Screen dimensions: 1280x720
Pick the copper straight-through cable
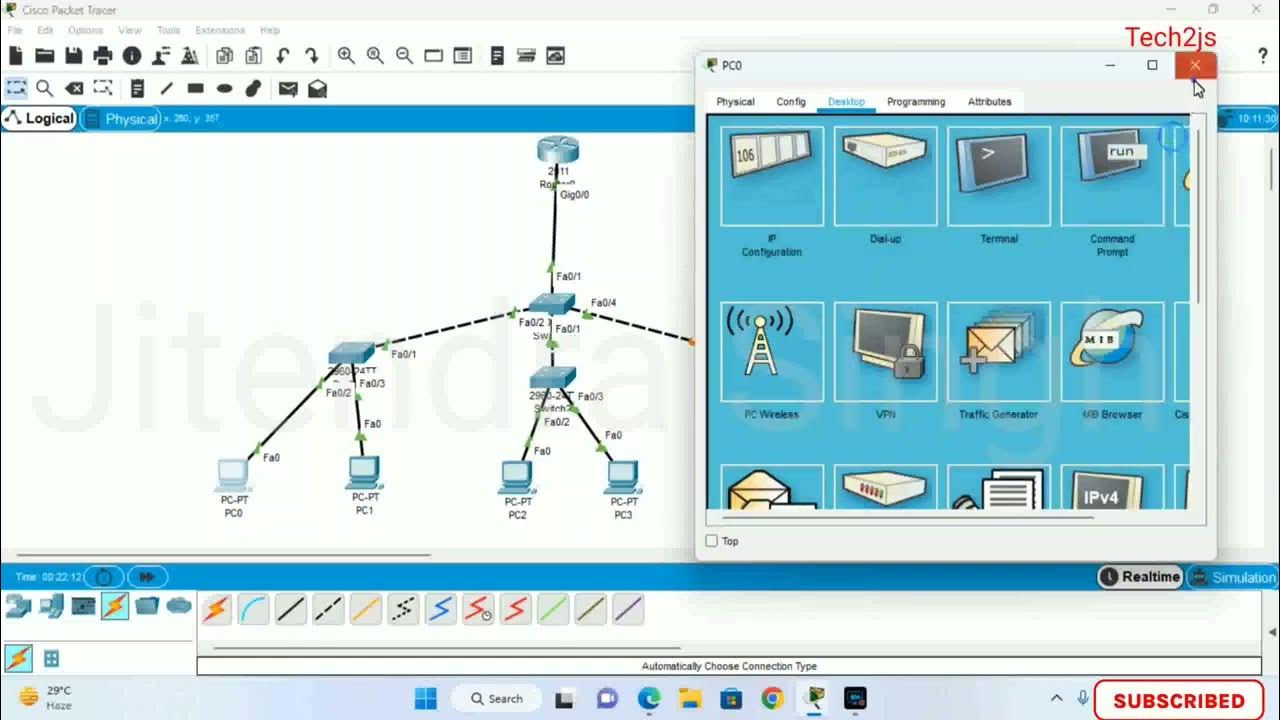(x=291, y=609)
